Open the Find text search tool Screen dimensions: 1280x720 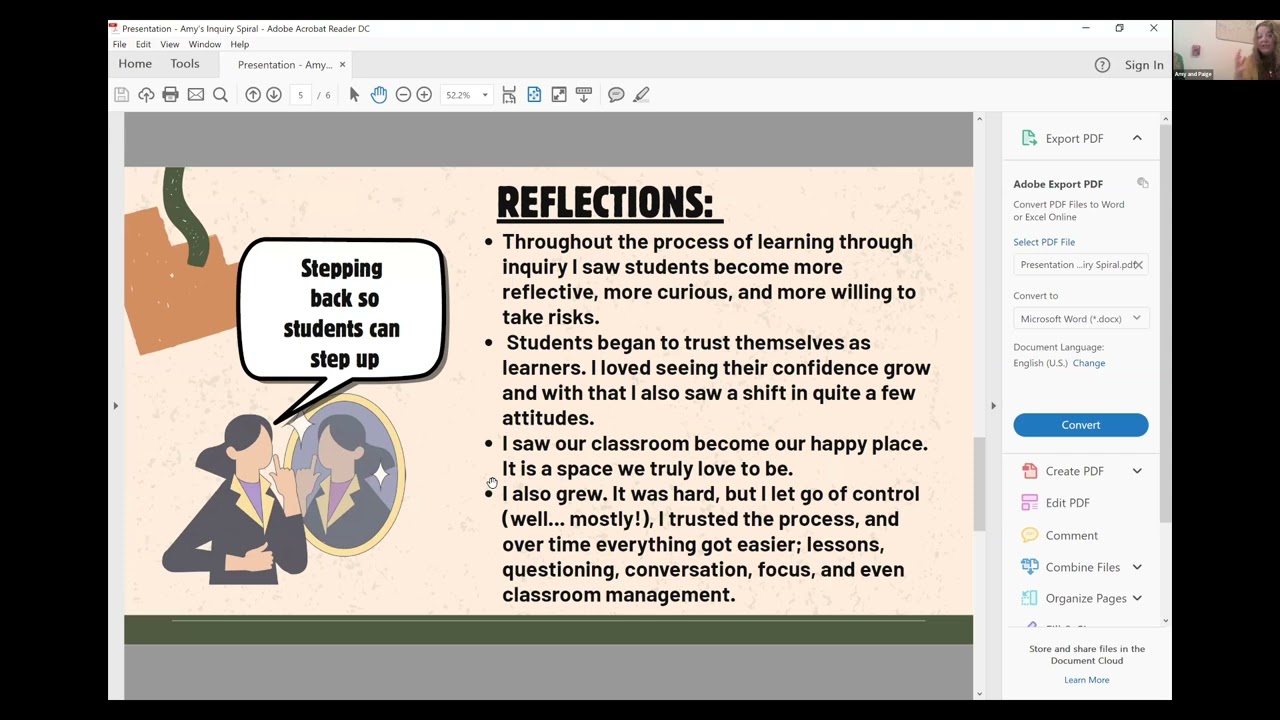pyautogui.click(x=221, y=95)
